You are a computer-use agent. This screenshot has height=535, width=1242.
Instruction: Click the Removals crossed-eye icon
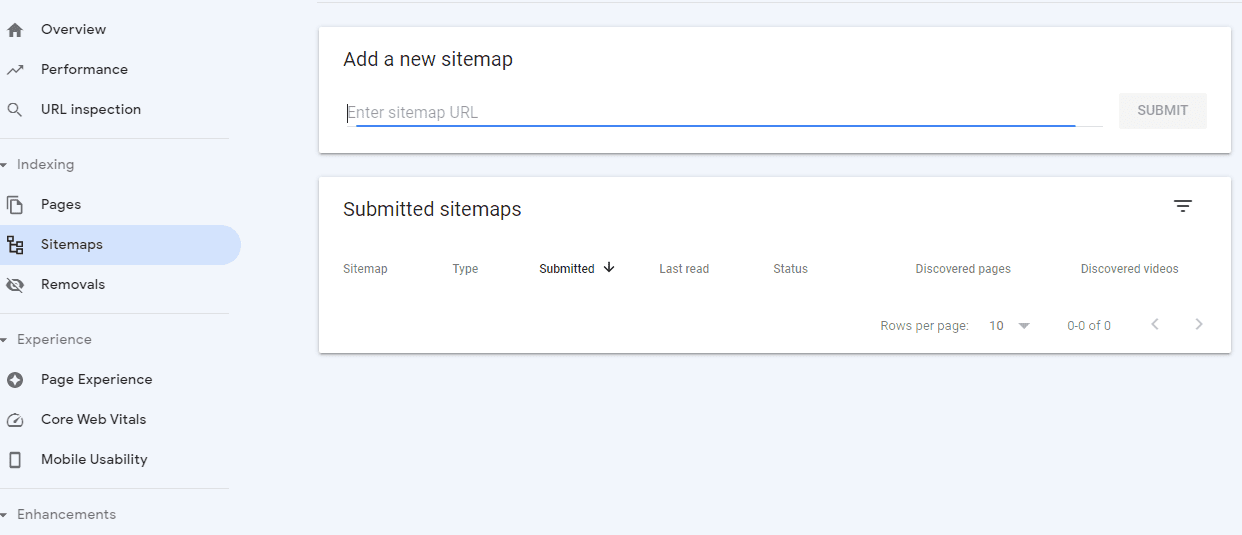pyautogui.click(x=15, y=285)
